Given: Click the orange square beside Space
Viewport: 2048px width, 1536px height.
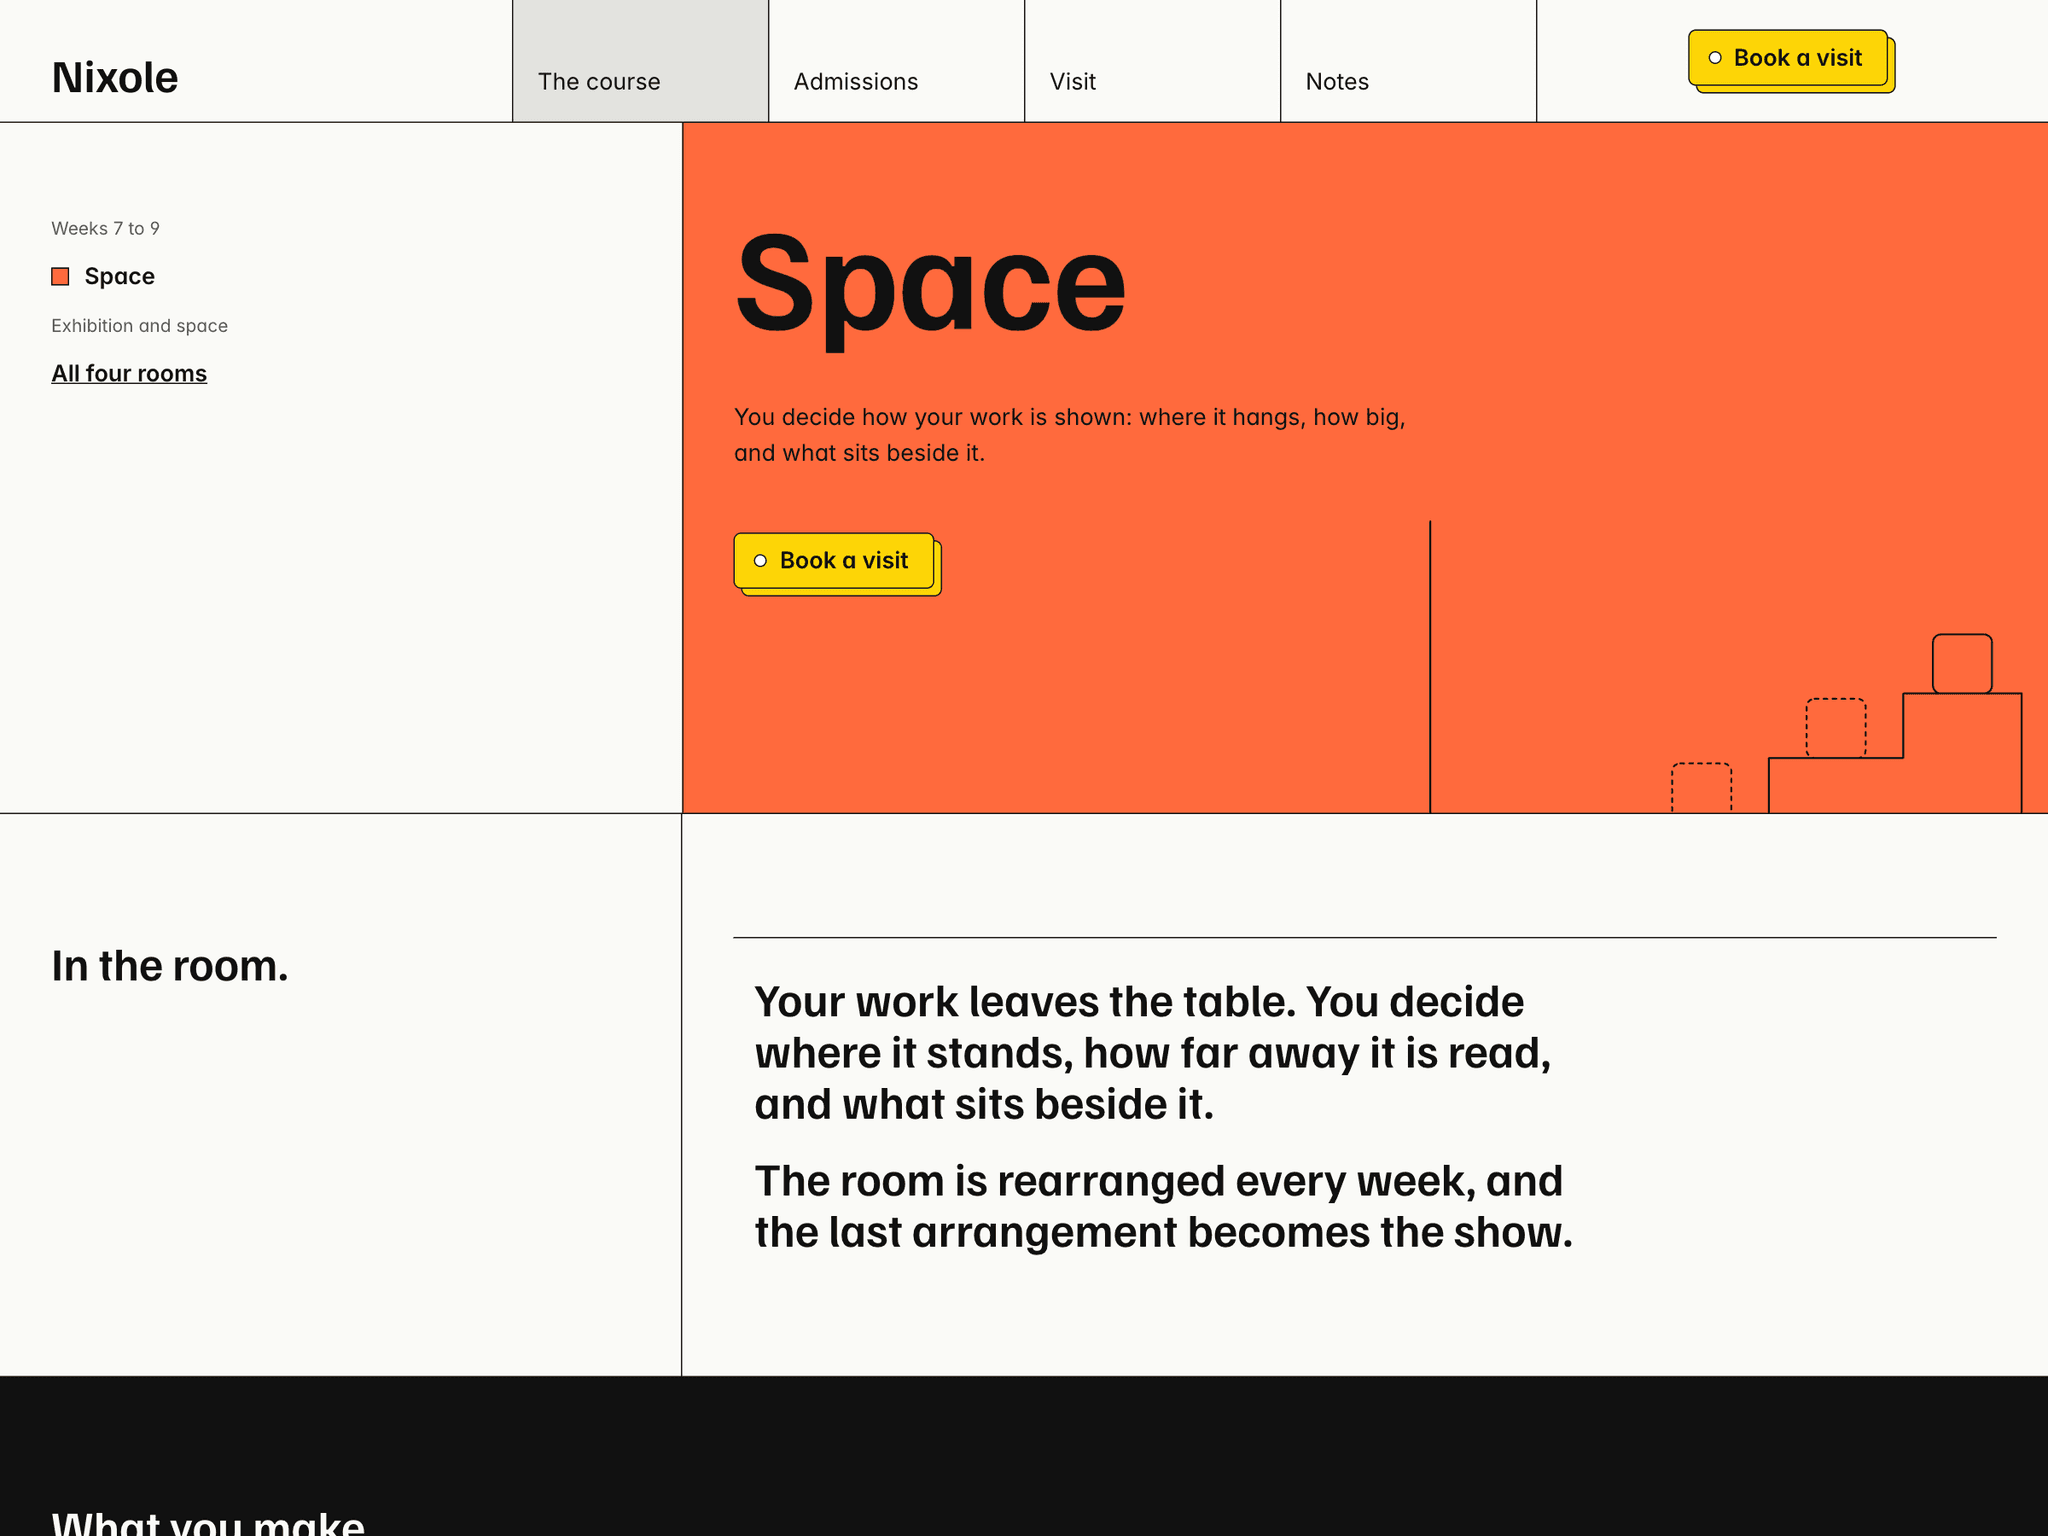Looking at the screenshot, I should 60,277.
